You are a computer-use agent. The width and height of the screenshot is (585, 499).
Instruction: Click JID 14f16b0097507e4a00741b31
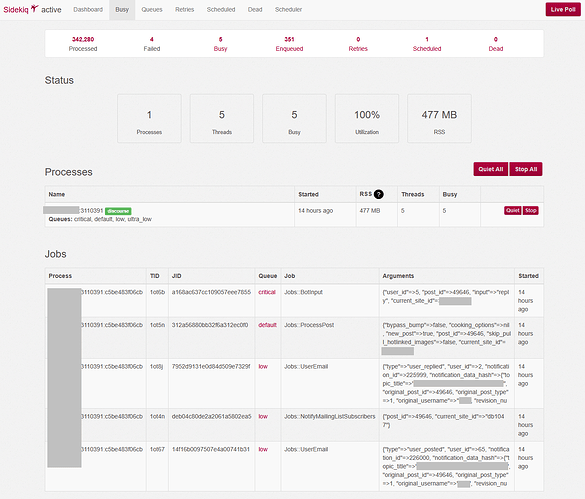[210, 449]
